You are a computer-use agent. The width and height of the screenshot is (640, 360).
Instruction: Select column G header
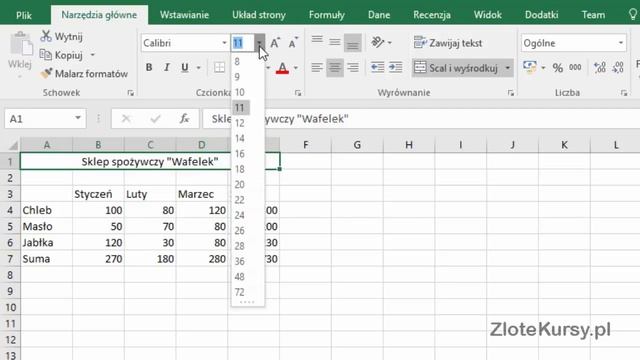[x=357, y=145]
